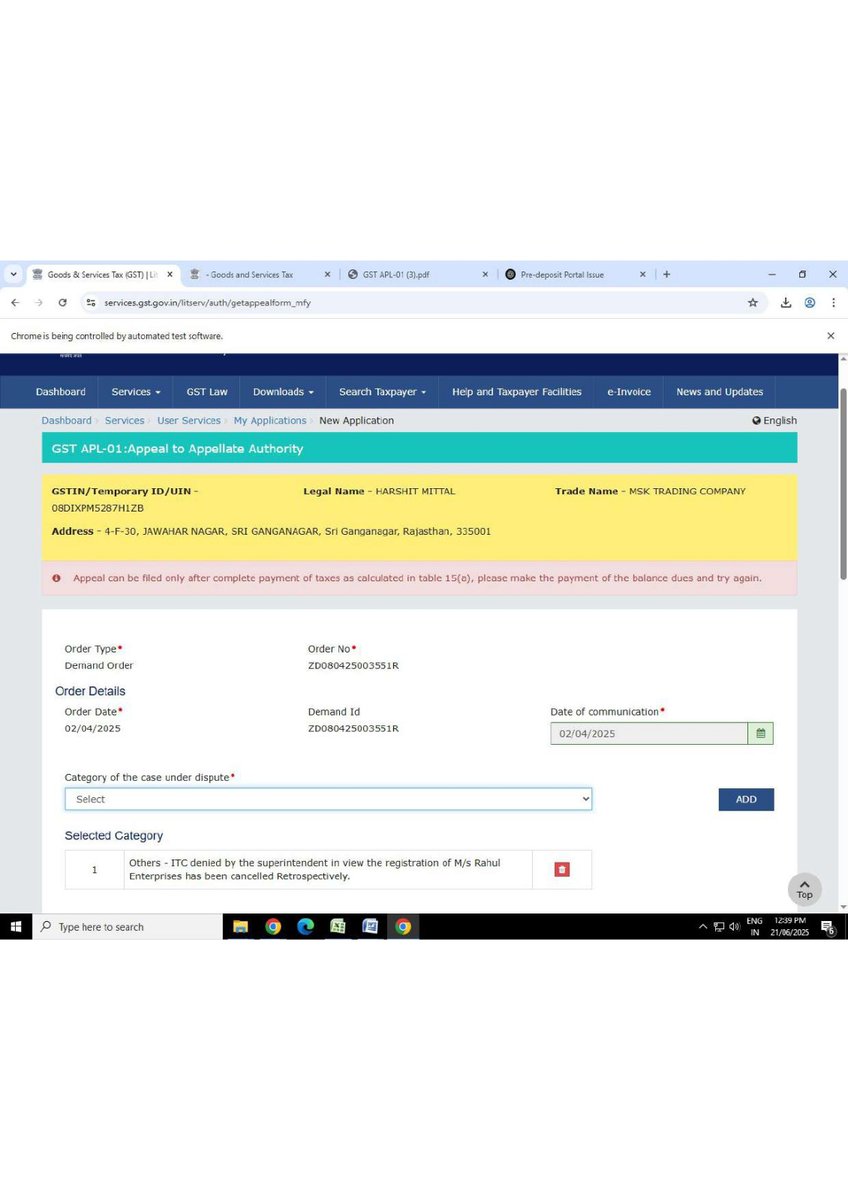Open a new browser tab
The width and height of the screenshot is (848, 1200).
[x=667, y=274]
